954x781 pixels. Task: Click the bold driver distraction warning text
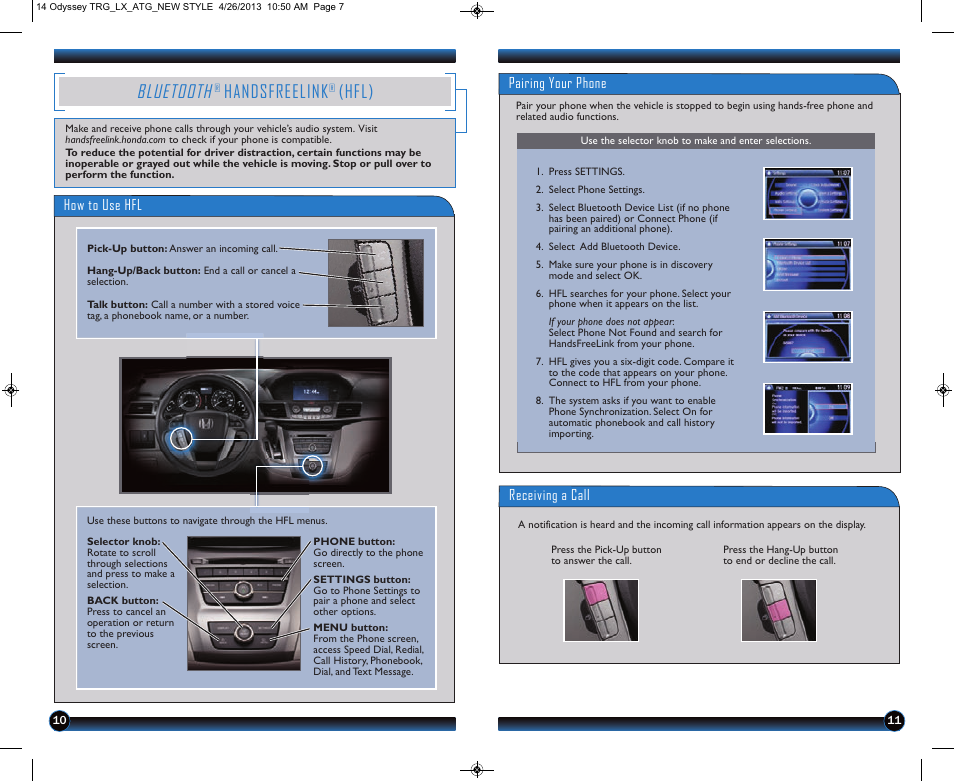coord(248,164)
